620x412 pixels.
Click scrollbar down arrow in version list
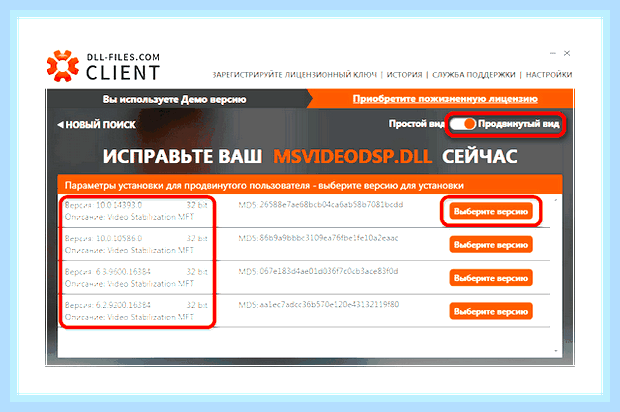point(556,351)
